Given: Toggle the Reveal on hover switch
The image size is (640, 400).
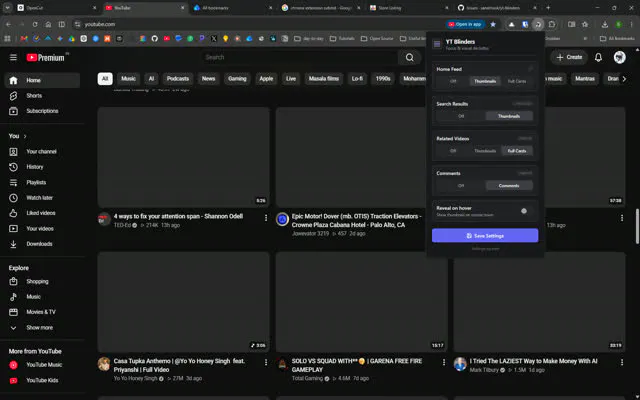Looking at the screenshot, I should click(x=524, y=211).
